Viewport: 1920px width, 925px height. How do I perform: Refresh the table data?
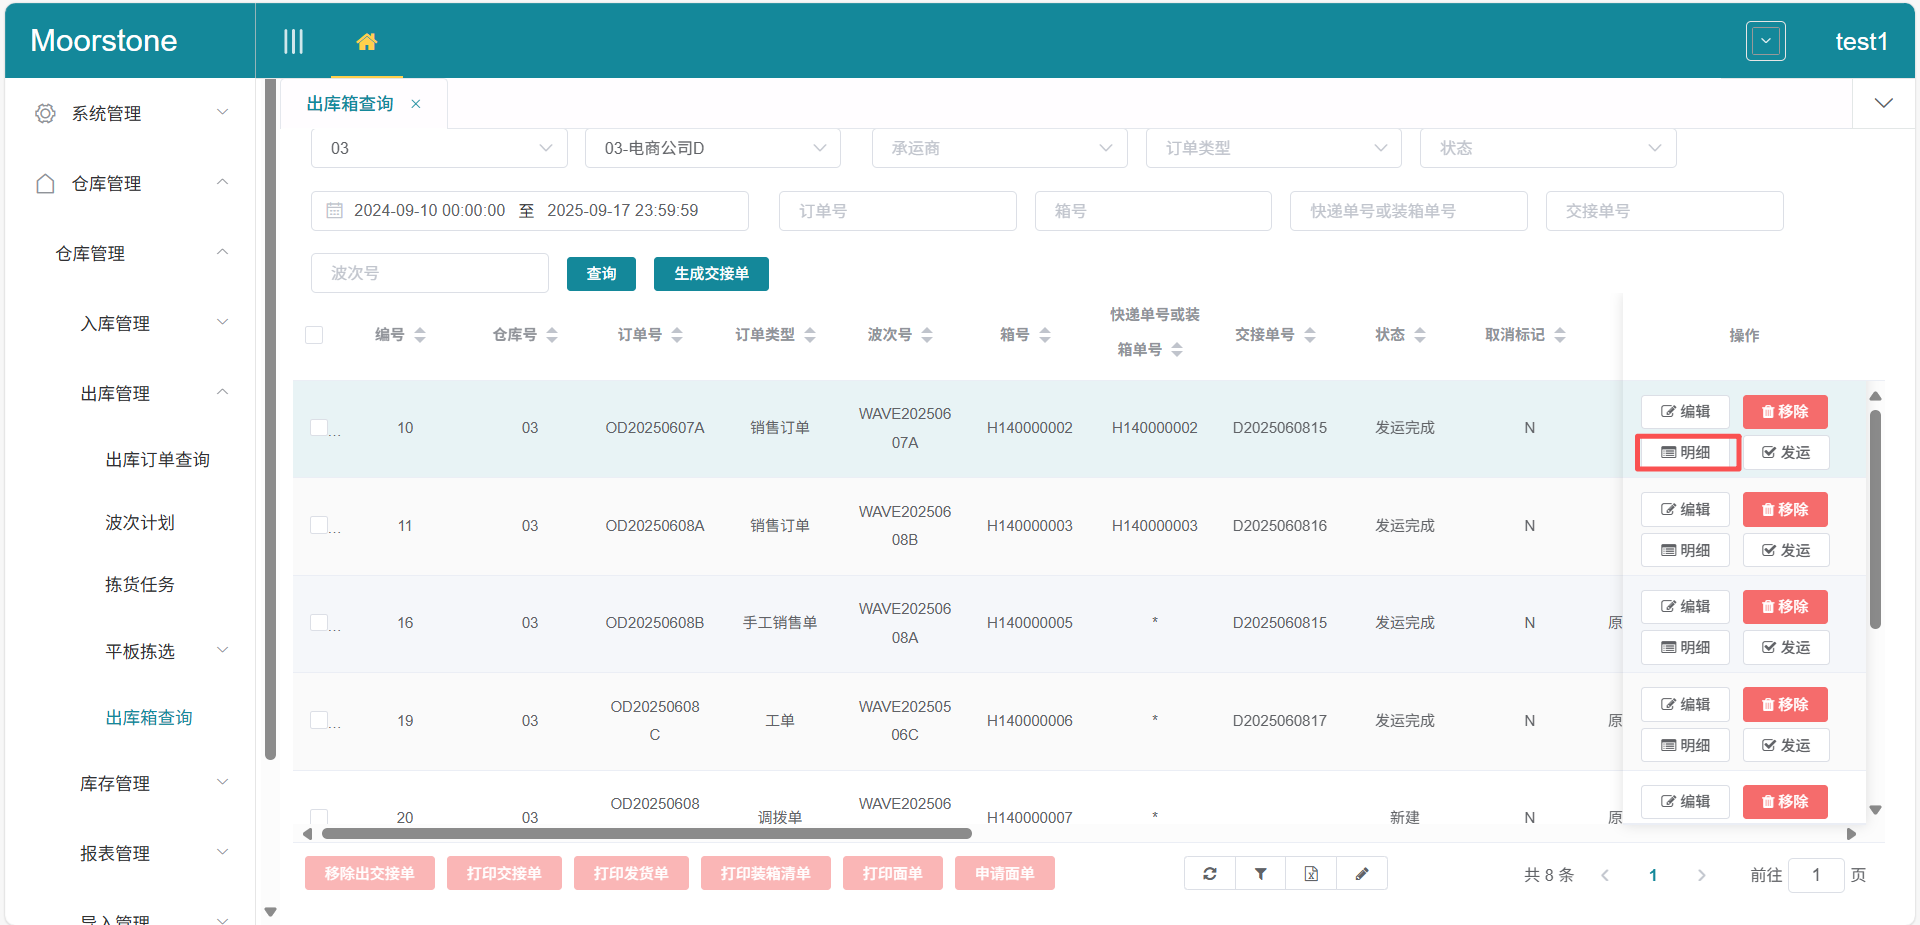(1209, 873)
